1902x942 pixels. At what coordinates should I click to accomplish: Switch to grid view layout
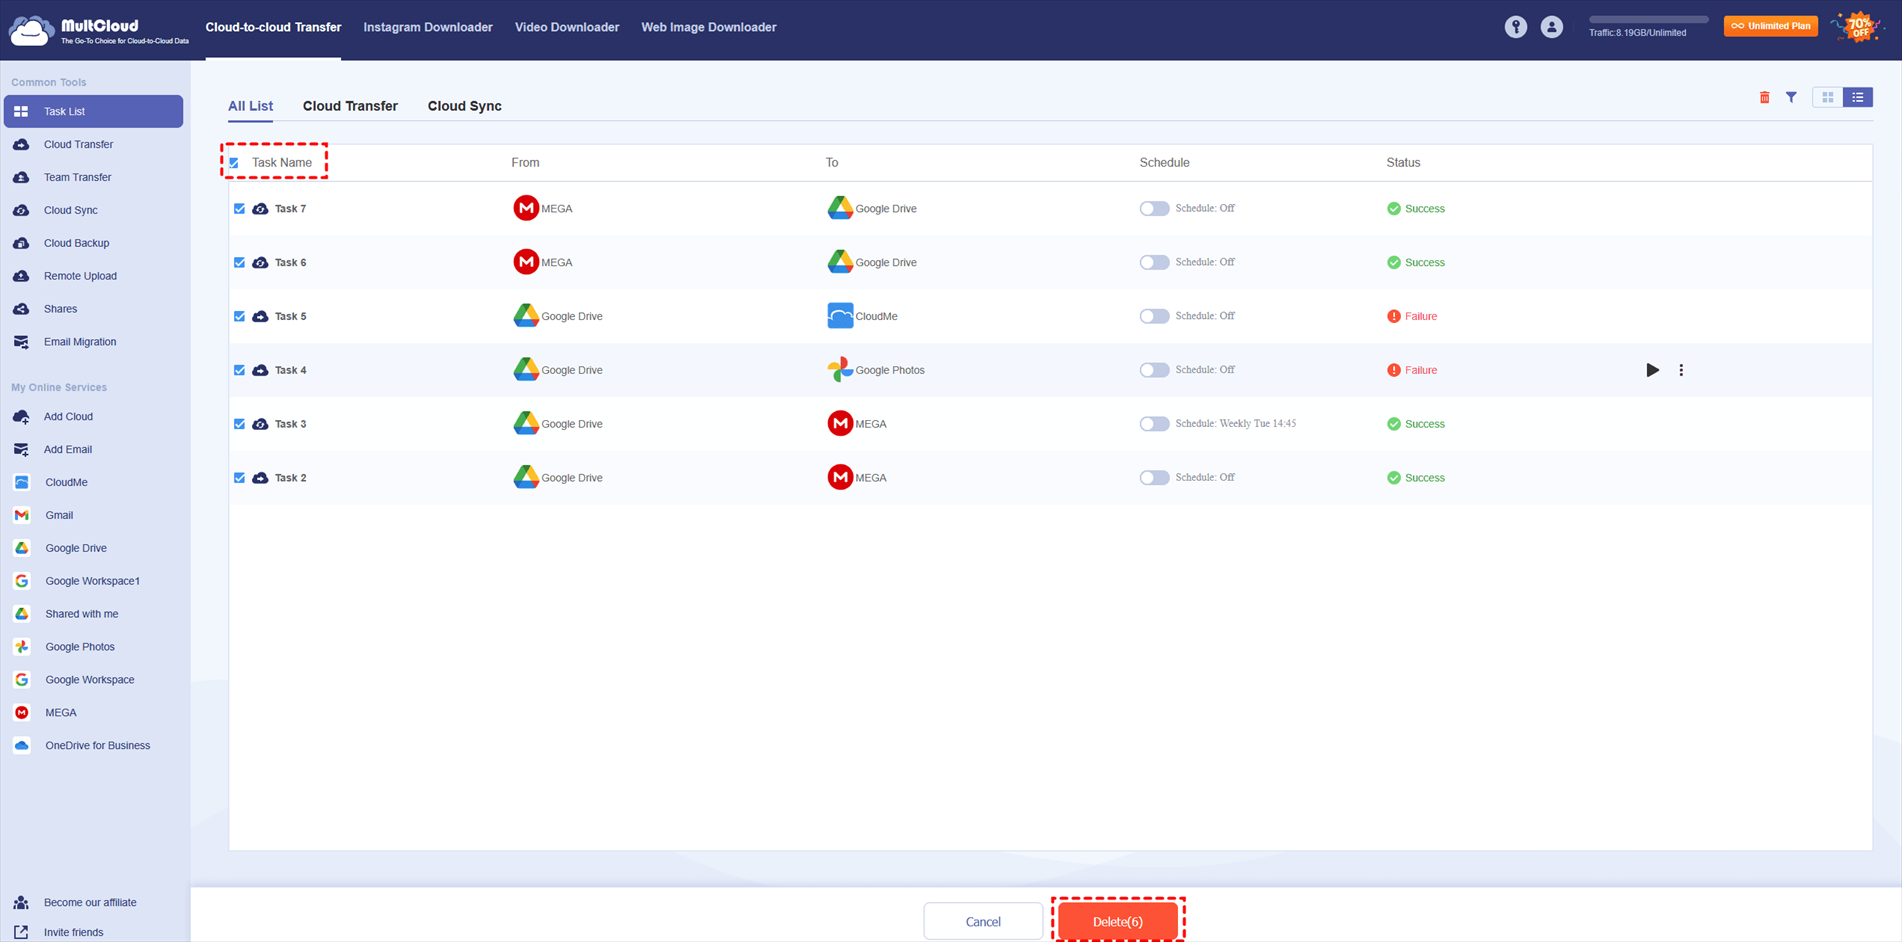[x=1827, y=97]
